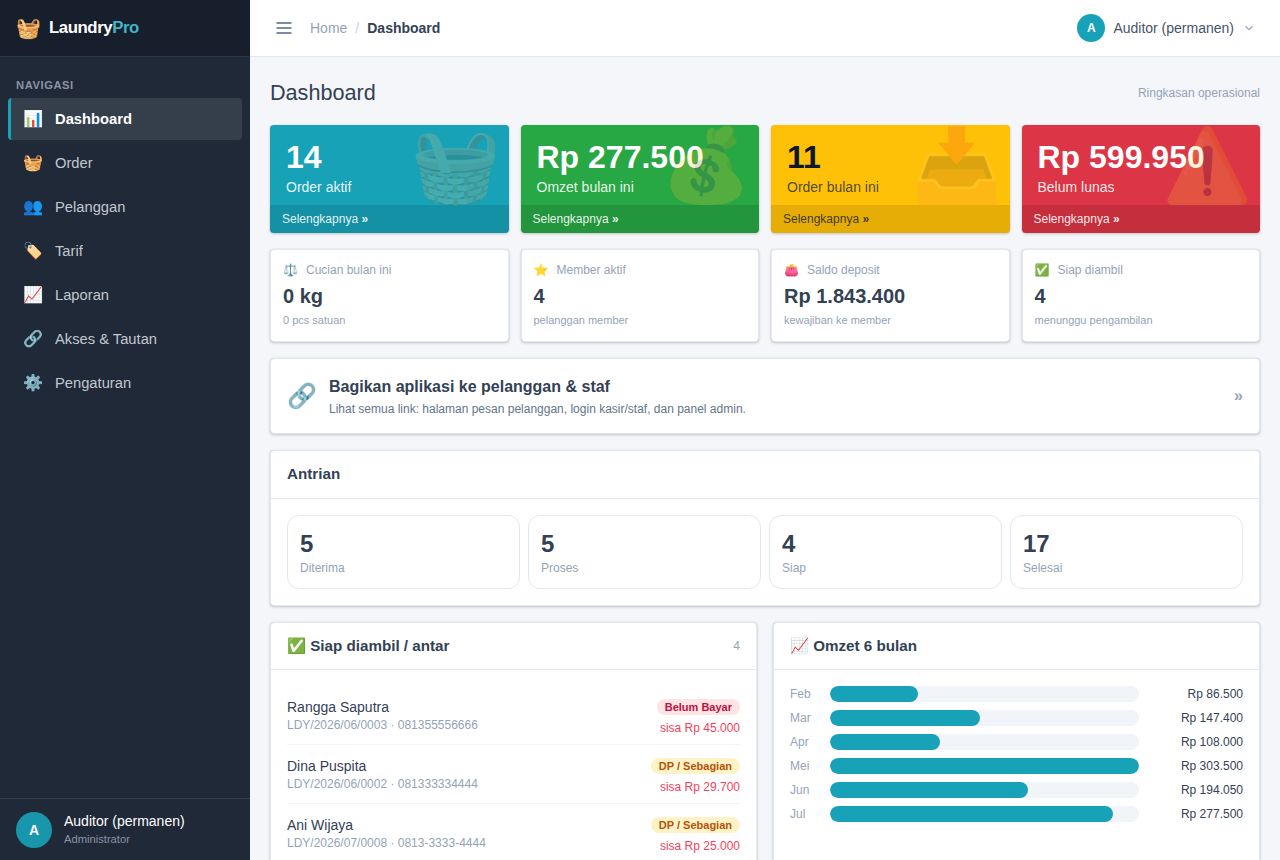Viewport: 1280px width, 860px height.
Task: Open Dina Puspita's ready order row
Action: (513, 775)
